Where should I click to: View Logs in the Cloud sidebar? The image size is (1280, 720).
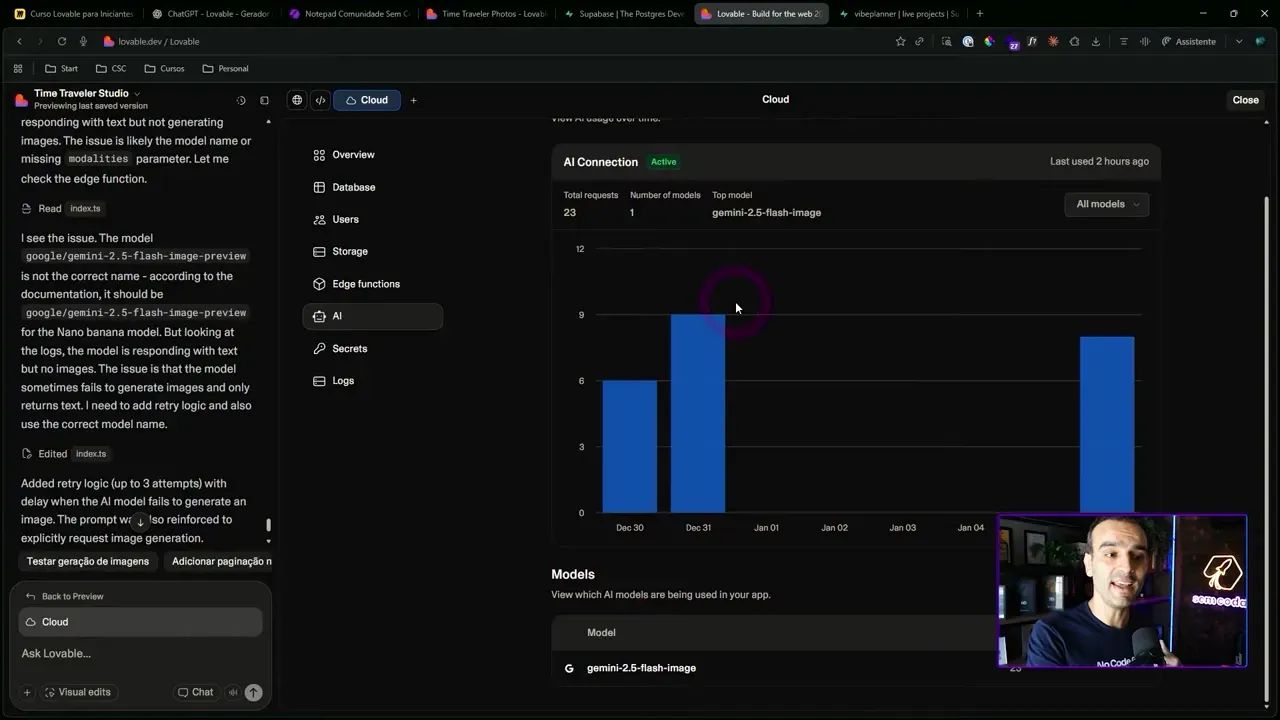tap(343, 380)
